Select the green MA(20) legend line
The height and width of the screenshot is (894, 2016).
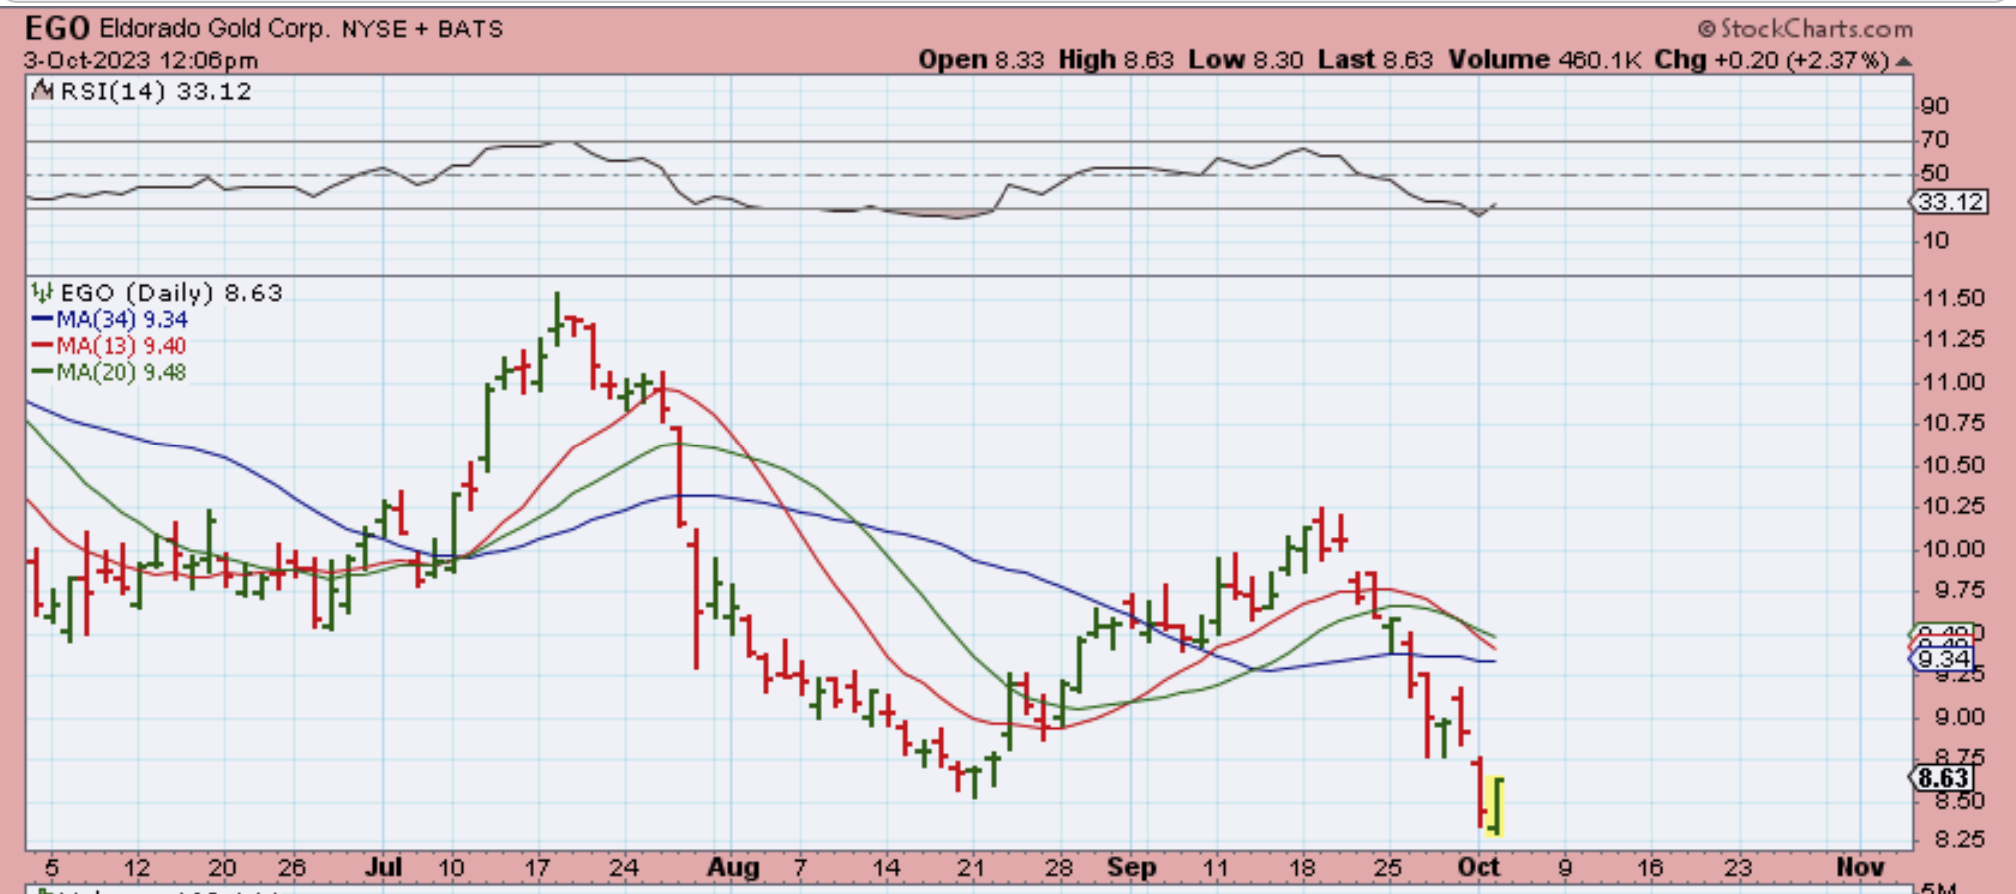click(x=42, y=371)
